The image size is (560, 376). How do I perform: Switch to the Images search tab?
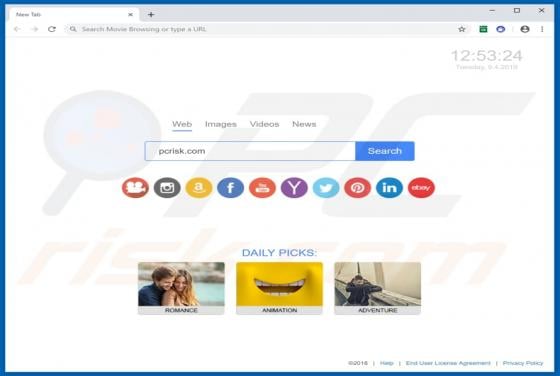221,124
